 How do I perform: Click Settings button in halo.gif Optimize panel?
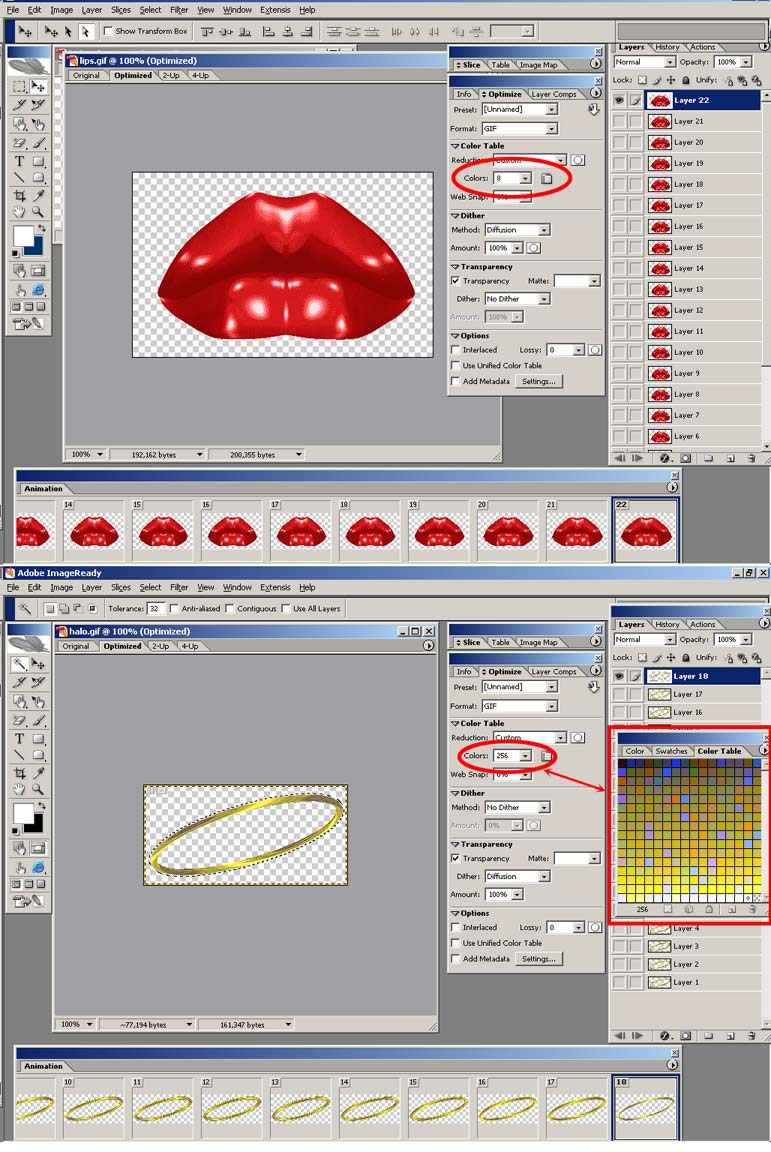(x=538, y=959)
